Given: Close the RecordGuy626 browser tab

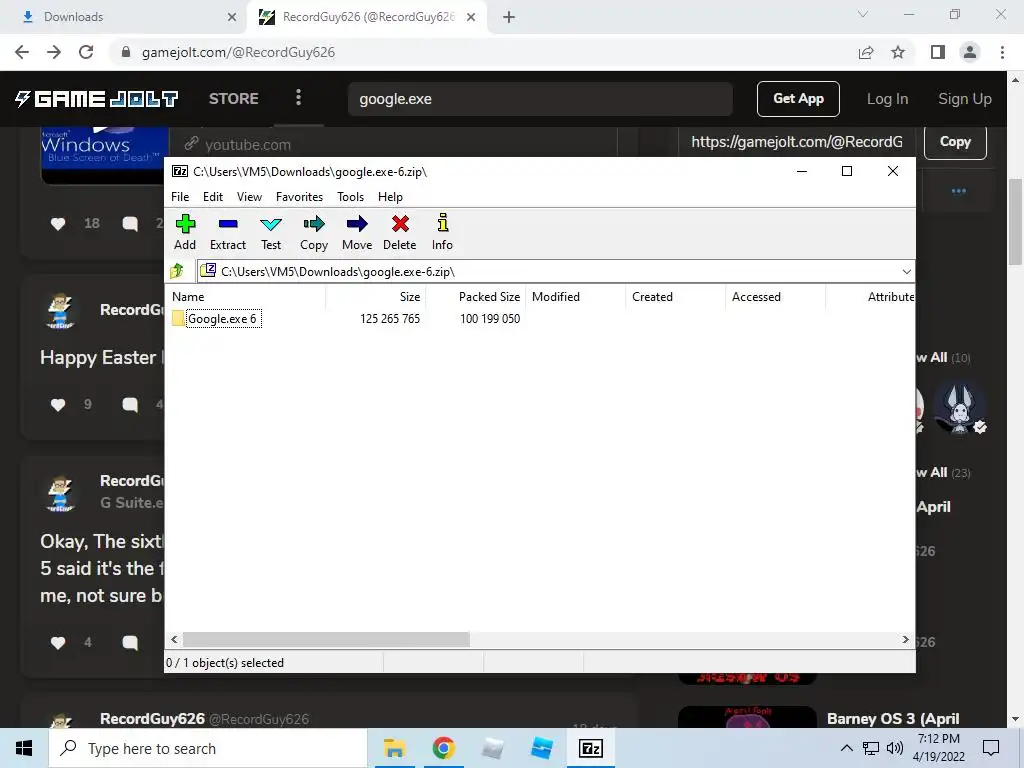Looking at the screenshot, I should 471,17.
